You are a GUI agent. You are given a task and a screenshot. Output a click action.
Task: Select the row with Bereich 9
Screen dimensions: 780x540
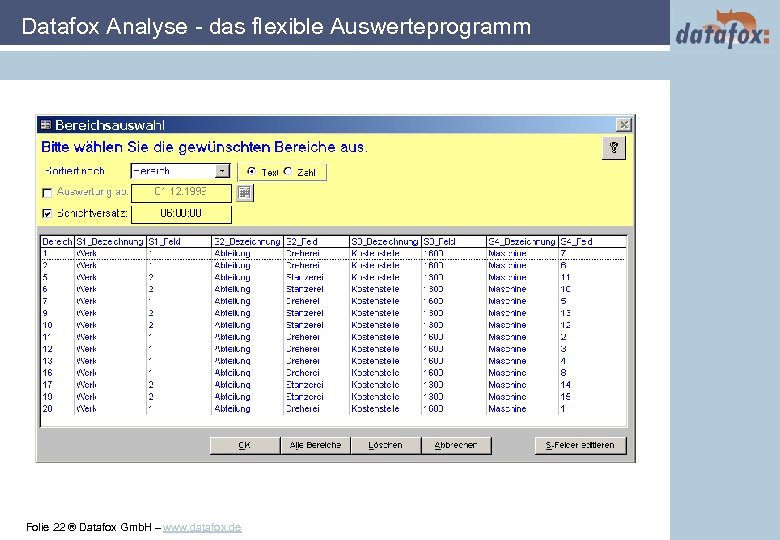click(333, 313)
